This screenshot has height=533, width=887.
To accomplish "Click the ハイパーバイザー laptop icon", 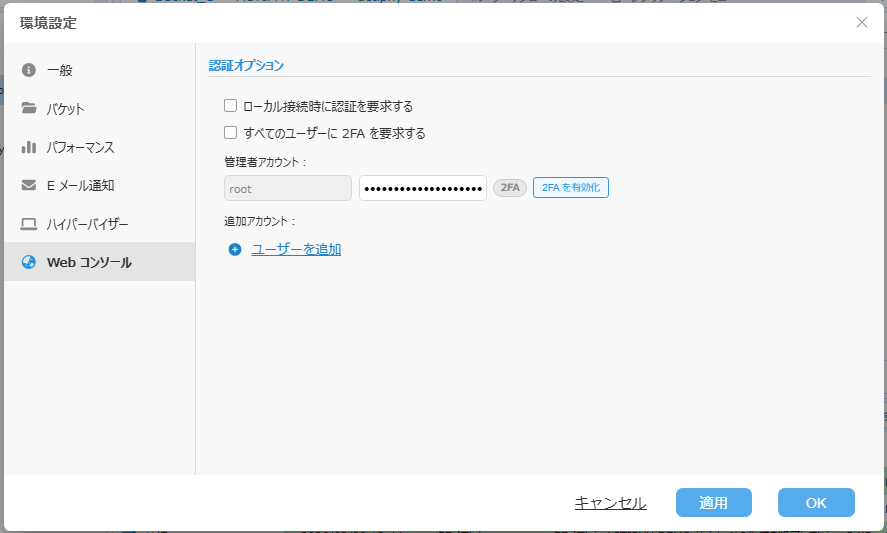I will (x=29, y=224).
